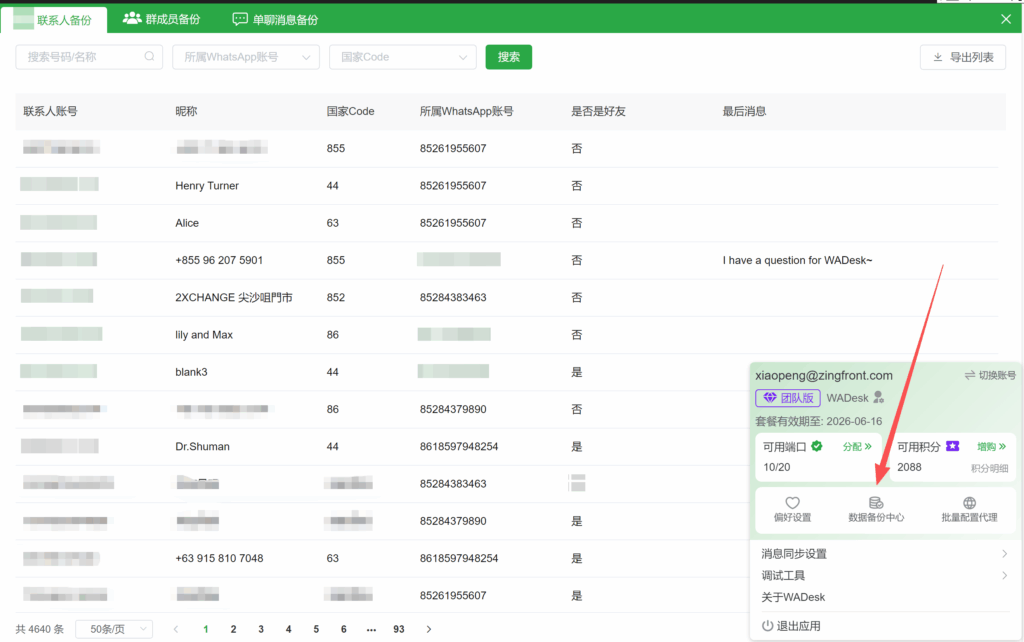Click the 导出列表 export button
The height and width of the screenshot is (642, 1024).
(x=962, y=57)
